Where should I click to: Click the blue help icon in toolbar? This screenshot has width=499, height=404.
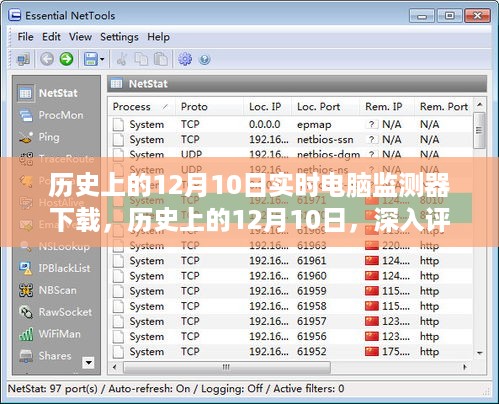(204, 60)
